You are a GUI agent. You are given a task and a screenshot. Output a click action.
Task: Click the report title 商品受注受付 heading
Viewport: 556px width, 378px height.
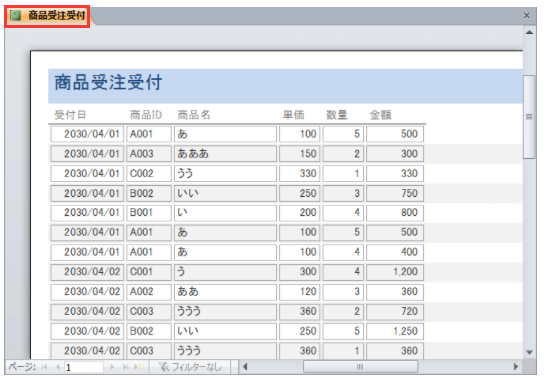109,82
